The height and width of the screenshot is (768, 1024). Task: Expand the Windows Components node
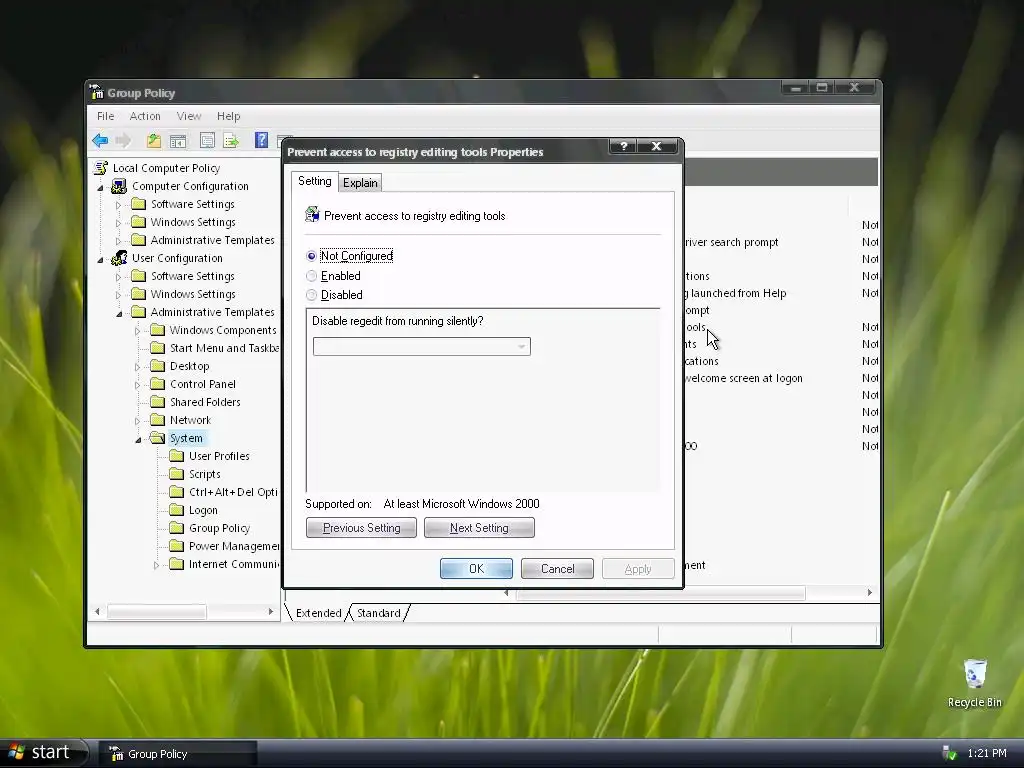pos(137,331)
